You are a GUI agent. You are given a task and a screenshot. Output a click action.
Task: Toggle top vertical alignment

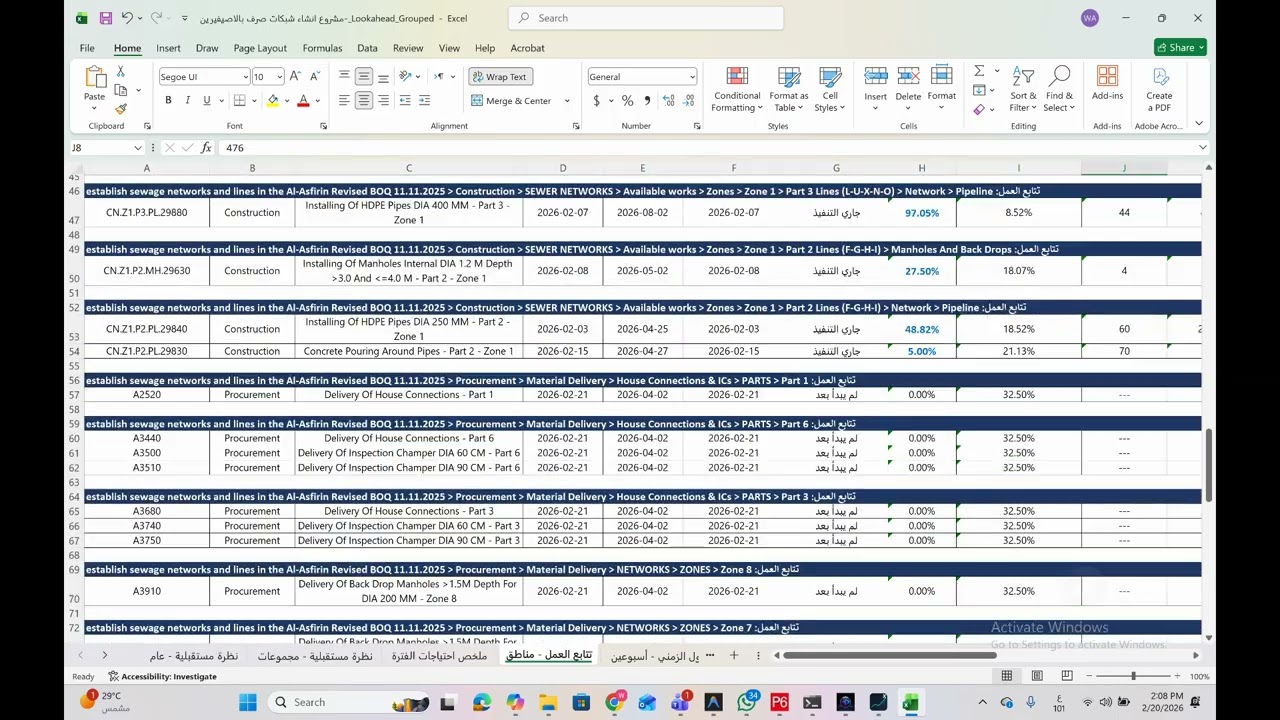pos(344,76)
